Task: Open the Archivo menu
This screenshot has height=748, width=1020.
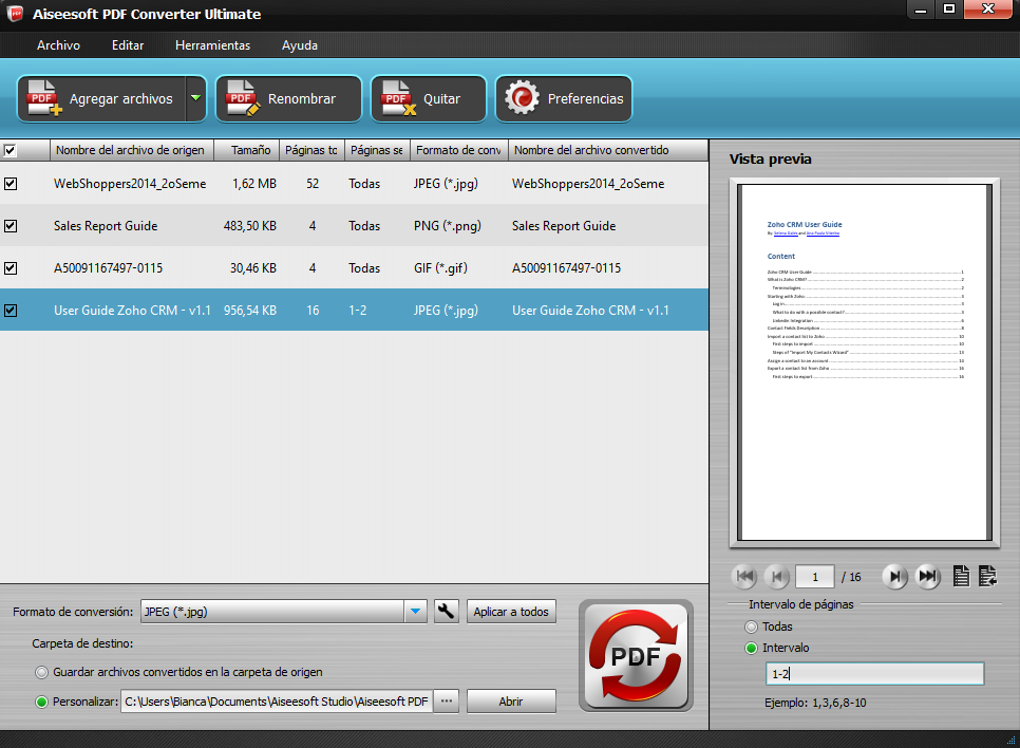Action: pos(58,45)
